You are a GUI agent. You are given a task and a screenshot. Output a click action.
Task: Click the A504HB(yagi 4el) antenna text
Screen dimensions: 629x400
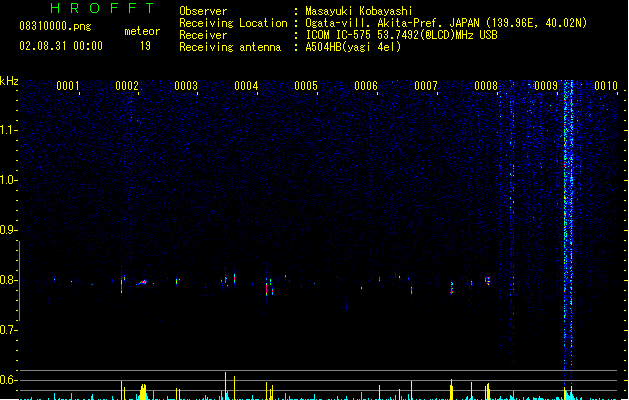pos(353,47)
